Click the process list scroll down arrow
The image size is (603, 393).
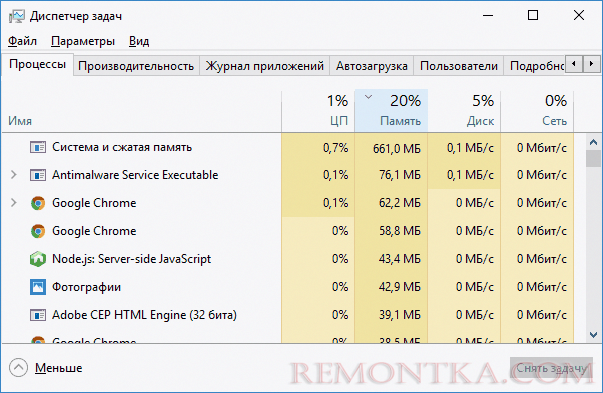pyautogui.click(x=593, y=335)
